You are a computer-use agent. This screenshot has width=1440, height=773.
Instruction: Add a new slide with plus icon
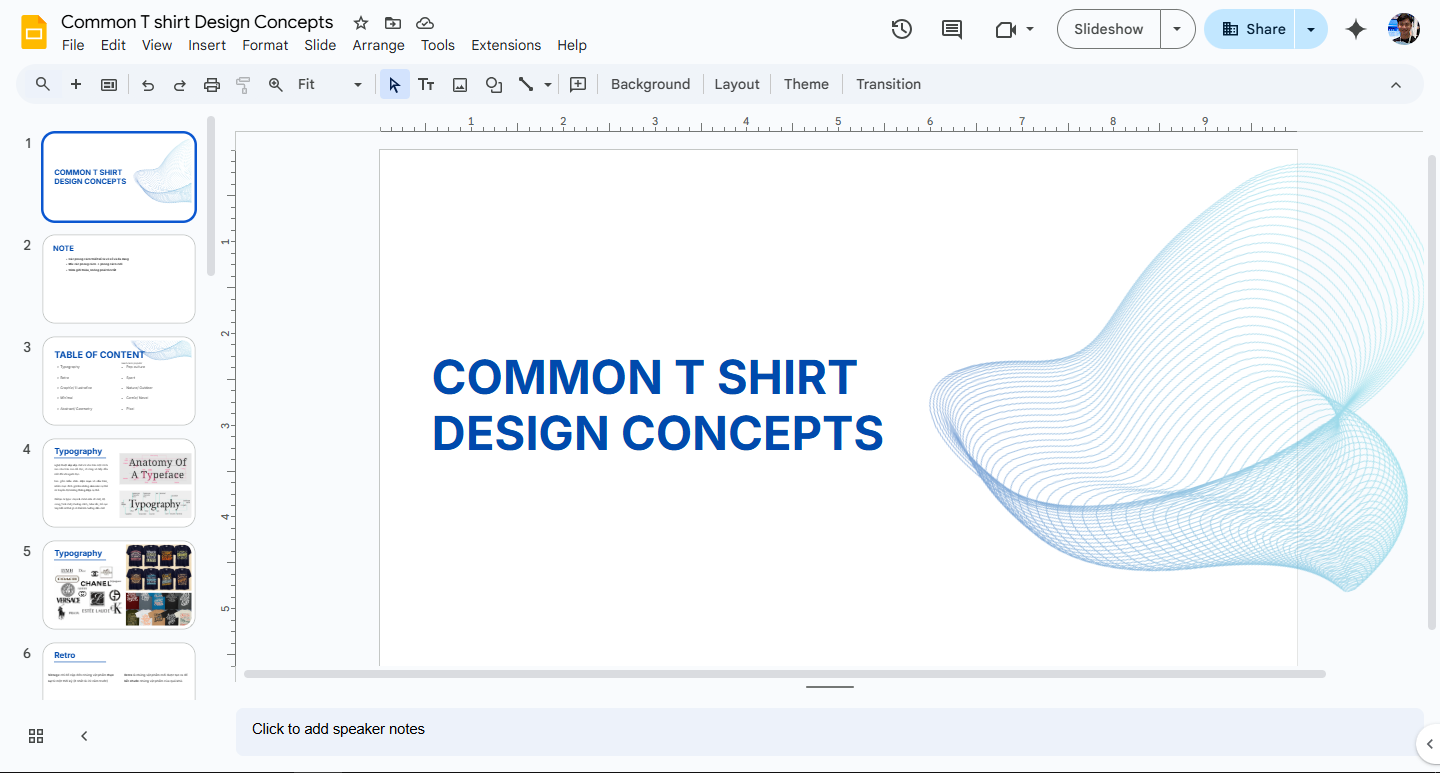tap(76, 84)
